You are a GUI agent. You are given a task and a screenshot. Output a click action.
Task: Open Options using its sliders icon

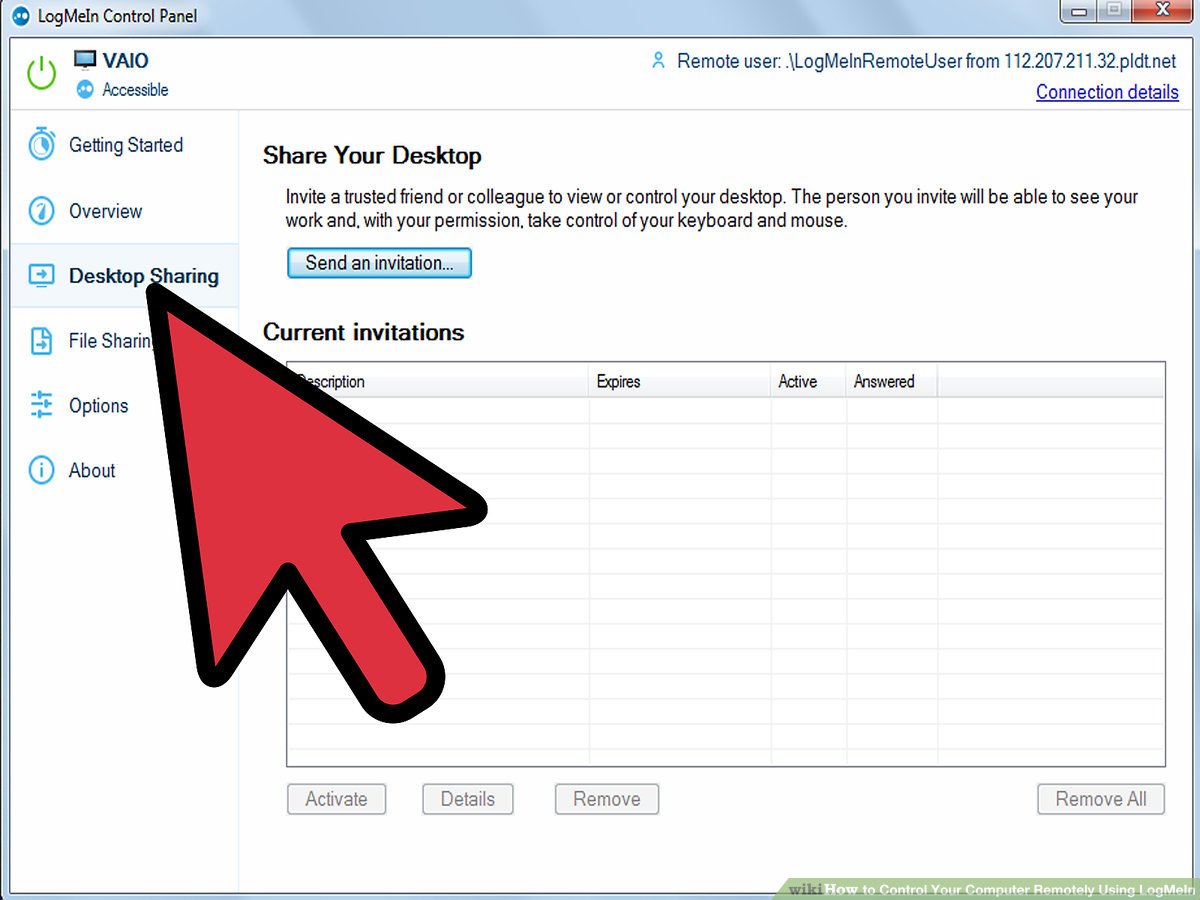click(40, 406)
